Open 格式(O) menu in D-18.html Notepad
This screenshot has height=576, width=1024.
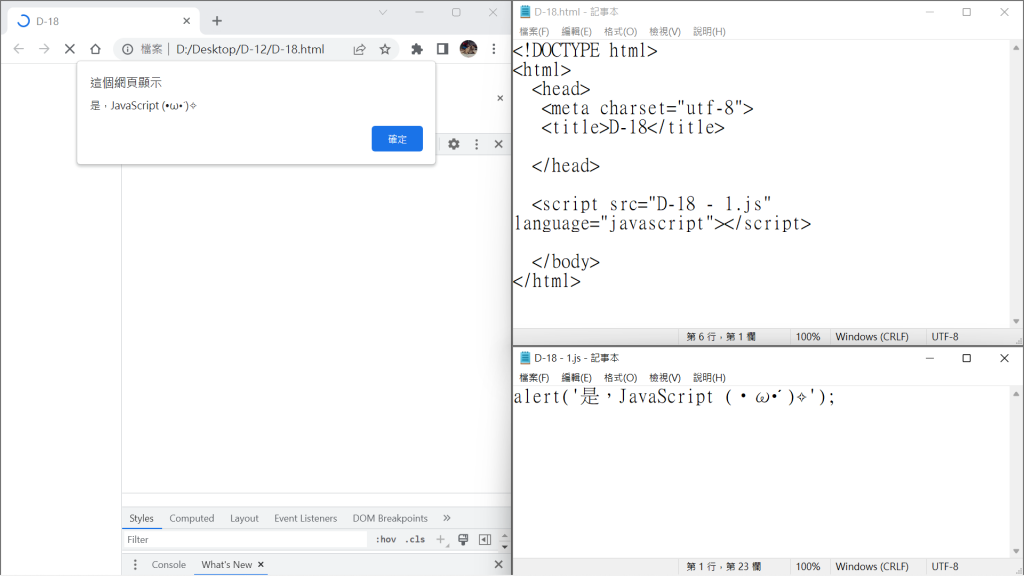(x=620, y=31)
